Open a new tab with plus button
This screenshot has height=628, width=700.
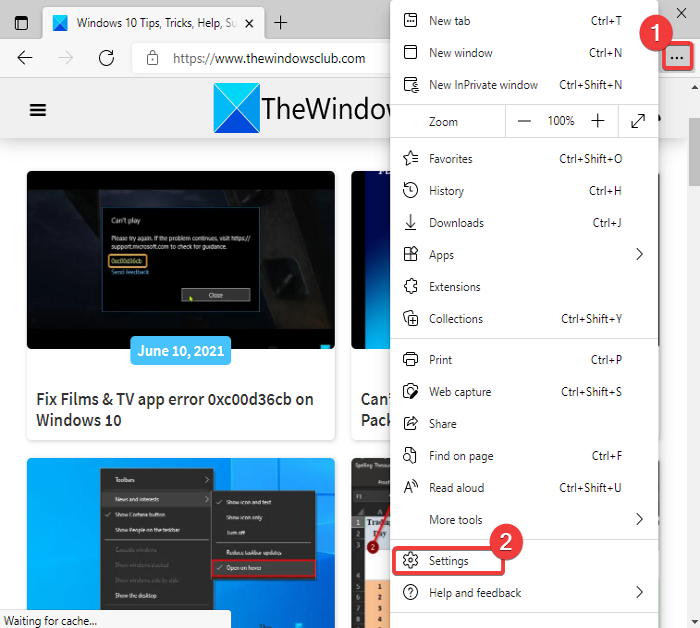[x=281, y=22]
